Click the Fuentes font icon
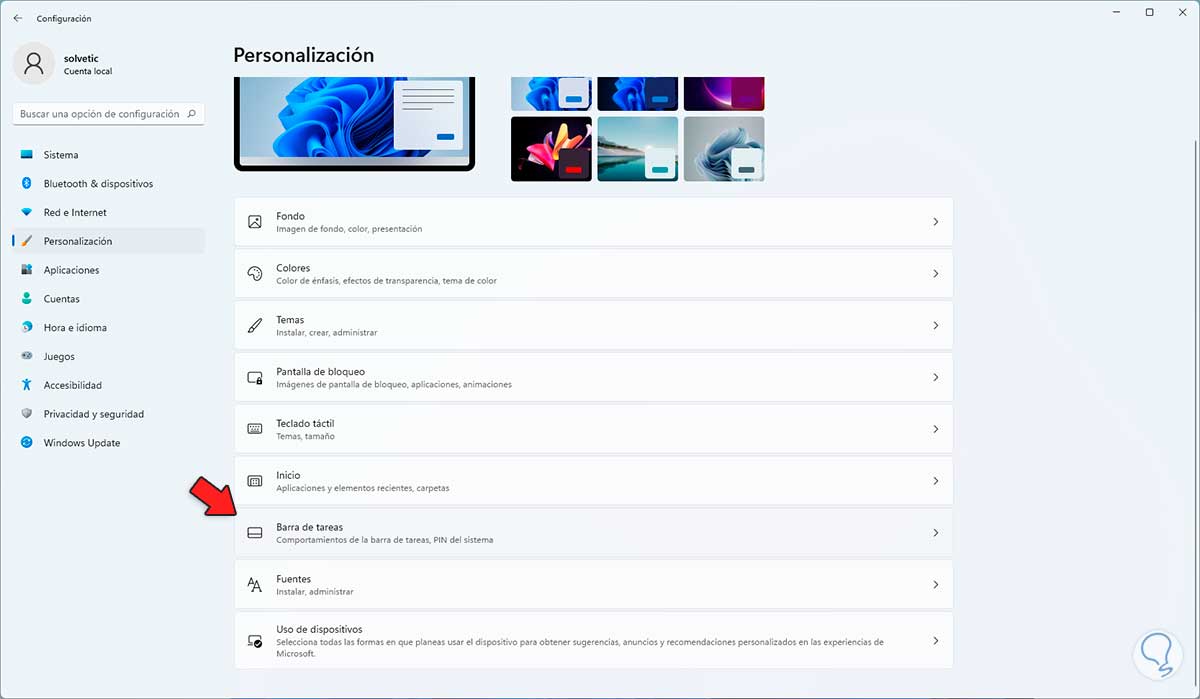The height and width of the screenshot is (699, 1200). click(255, 585)
